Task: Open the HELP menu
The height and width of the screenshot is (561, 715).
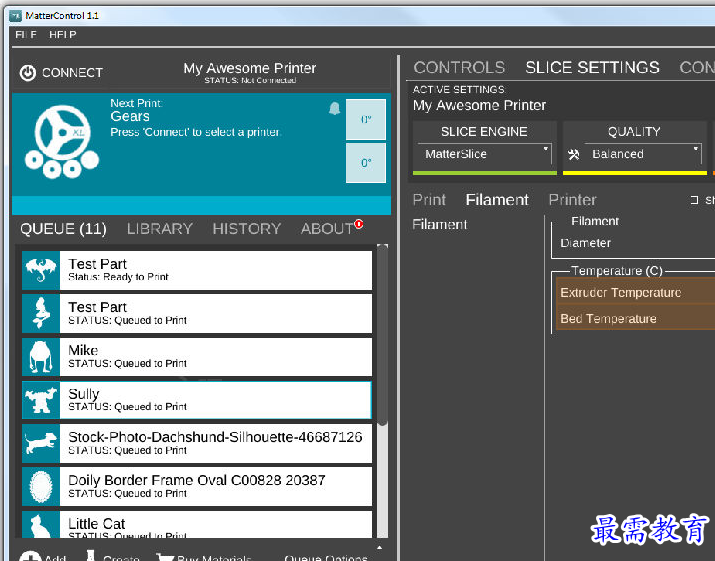Action: pos(62,35)
